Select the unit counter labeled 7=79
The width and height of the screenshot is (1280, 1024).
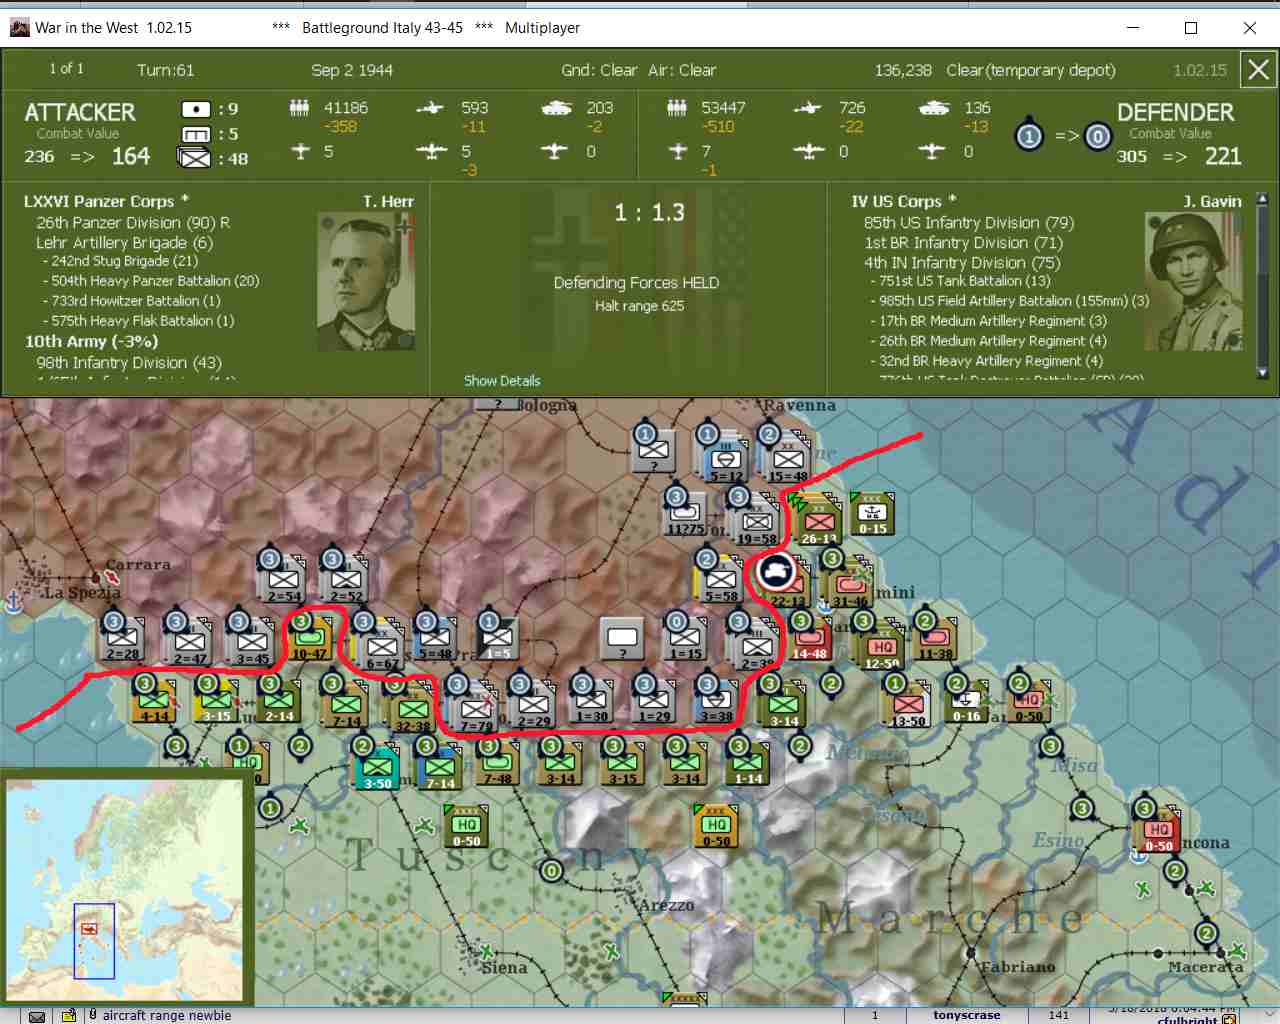pyautogui.click(x=475, y=709)
